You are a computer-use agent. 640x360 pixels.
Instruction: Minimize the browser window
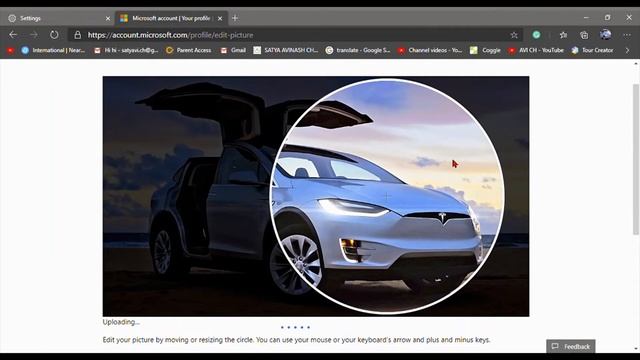click(586, 18)
